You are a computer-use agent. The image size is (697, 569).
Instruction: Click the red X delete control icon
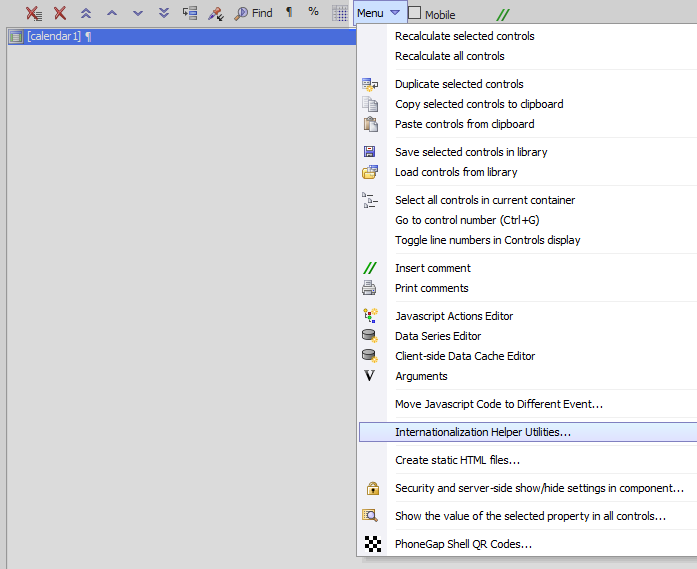coord(60,13)
